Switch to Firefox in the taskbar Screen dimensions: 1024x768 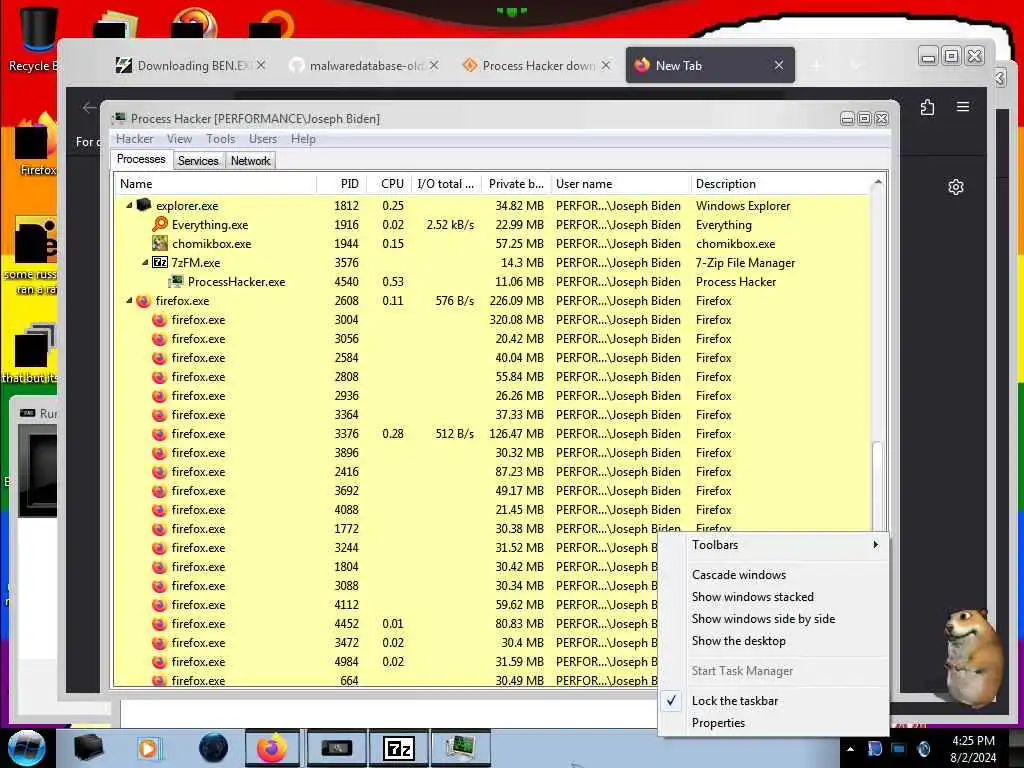tap(272, 748)
